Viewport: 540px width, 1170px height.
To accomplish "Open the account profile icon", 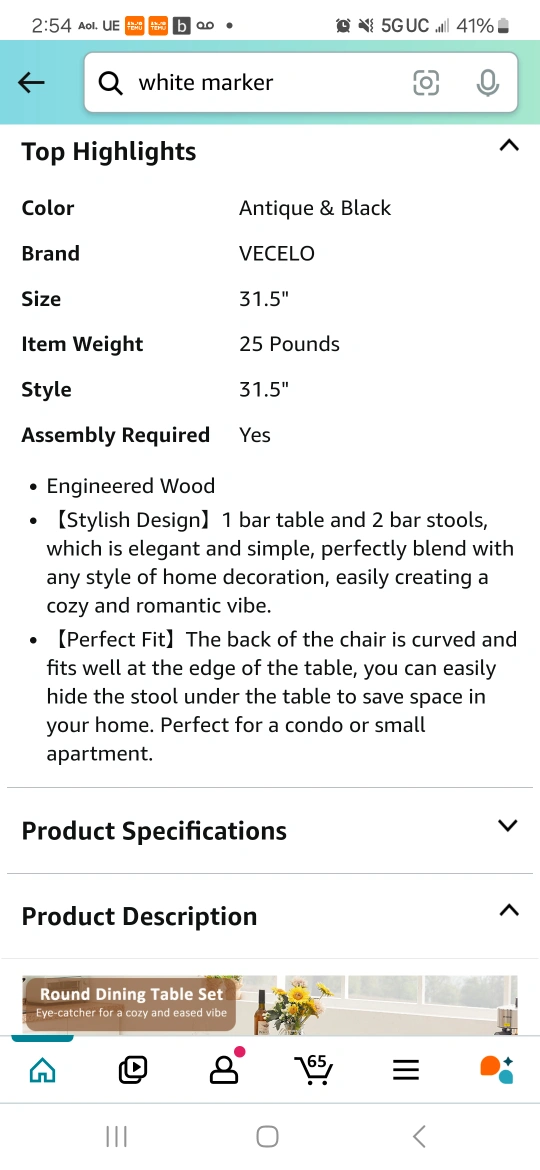I will (x=224, y=1069).
